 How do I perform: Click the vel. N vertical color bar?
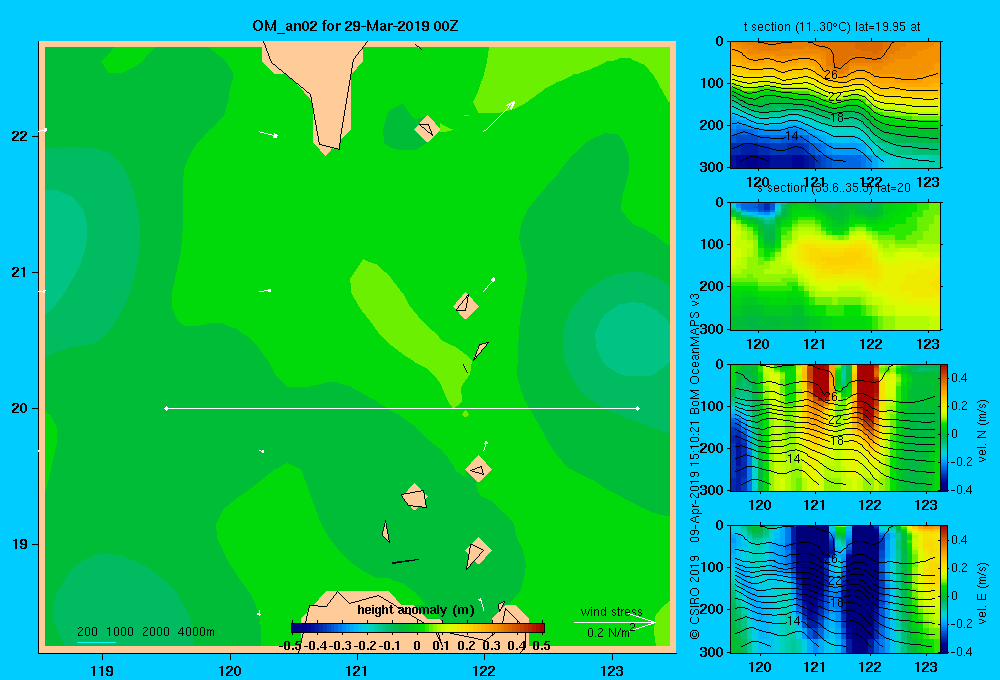point(945,427)
